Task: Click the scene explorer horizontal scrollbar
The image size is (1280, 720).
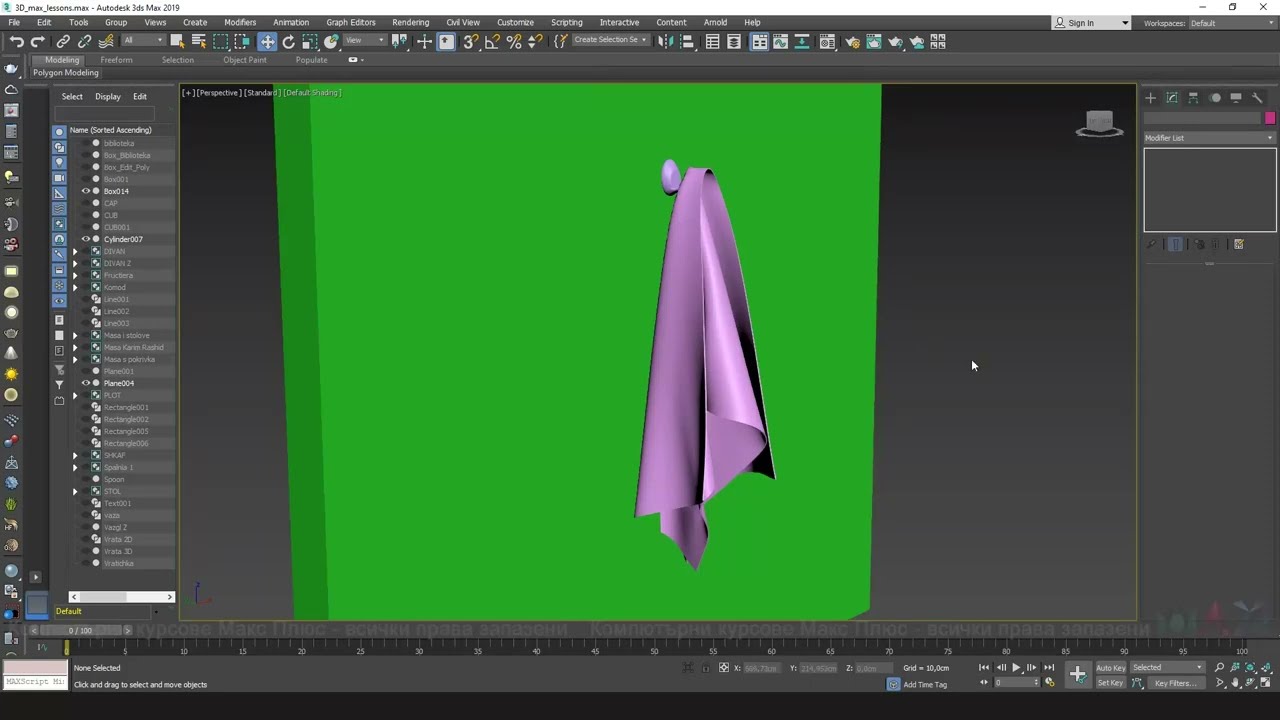Action: [x=122, y=597]
